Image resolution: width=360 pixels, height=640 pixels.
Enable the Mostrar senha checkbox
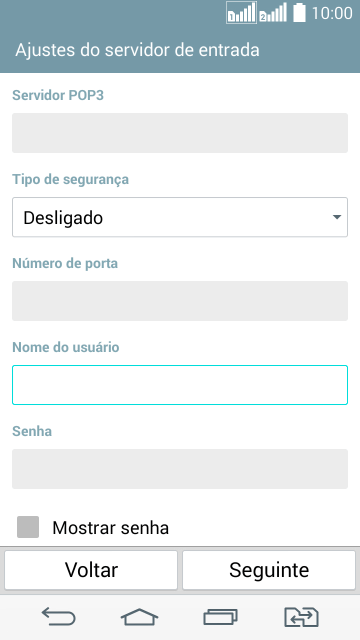[28, 527]
